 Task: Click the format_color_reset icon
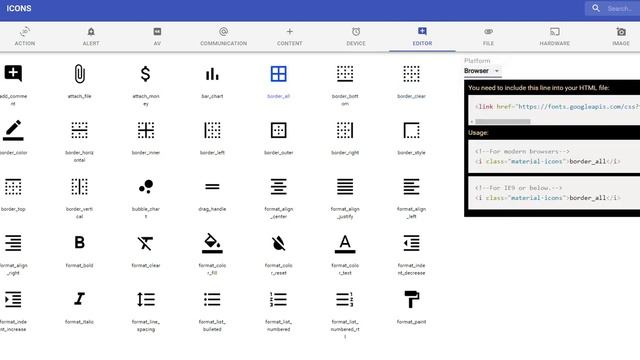coord(278,243)
